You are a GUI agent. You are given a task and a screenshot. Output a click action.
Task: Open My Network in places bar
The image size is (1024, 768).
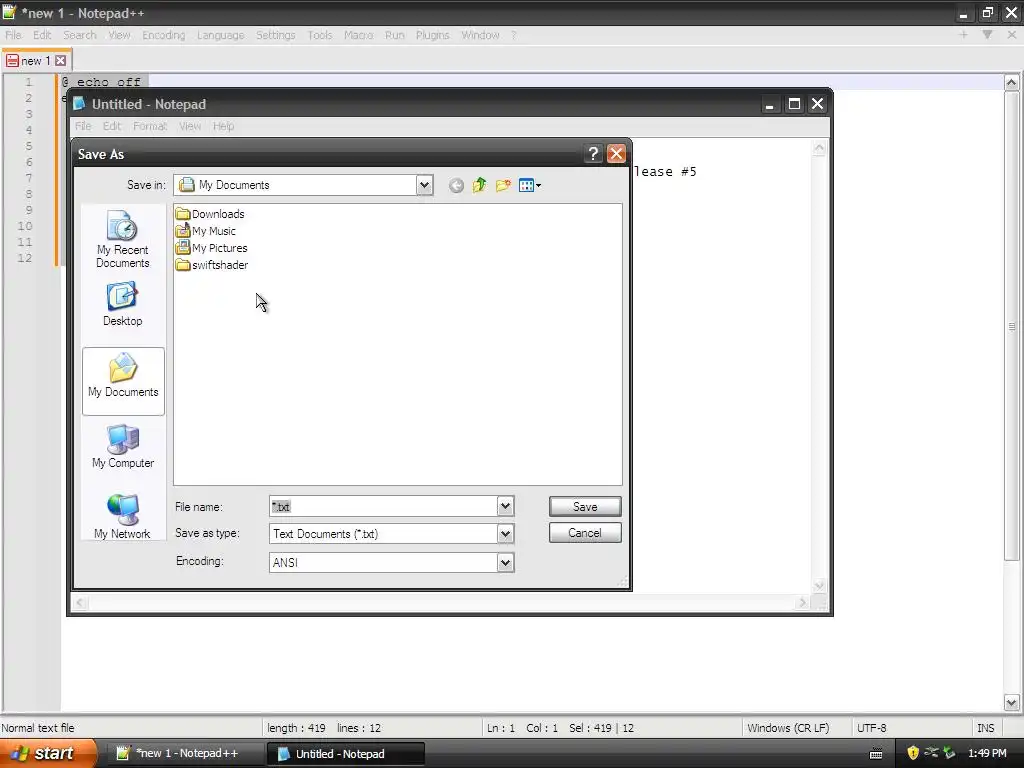[123, 516]
